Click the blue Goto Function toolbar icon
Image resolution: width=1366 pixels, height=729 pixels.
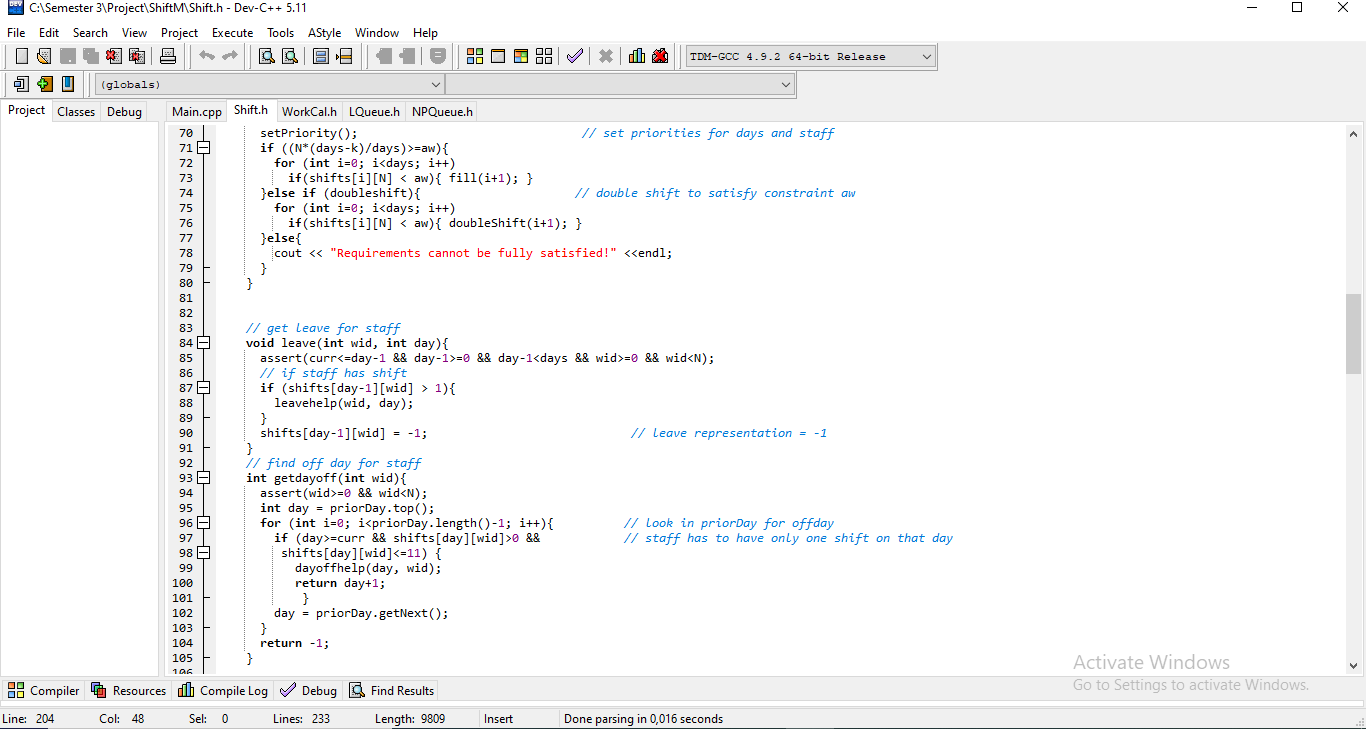321,56
